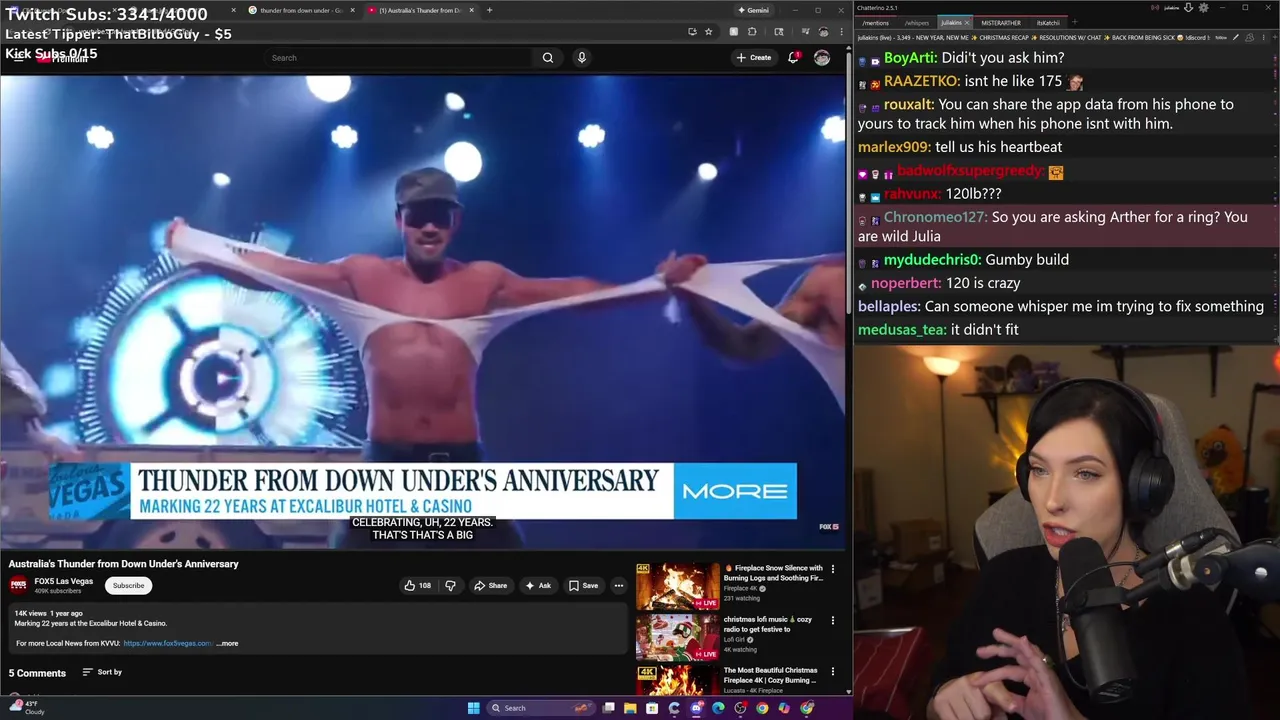The height and width of the screenshot is (720, 1280).
Task: Switch to the /whispers tab in Chatterino
Action: point(917,23)
